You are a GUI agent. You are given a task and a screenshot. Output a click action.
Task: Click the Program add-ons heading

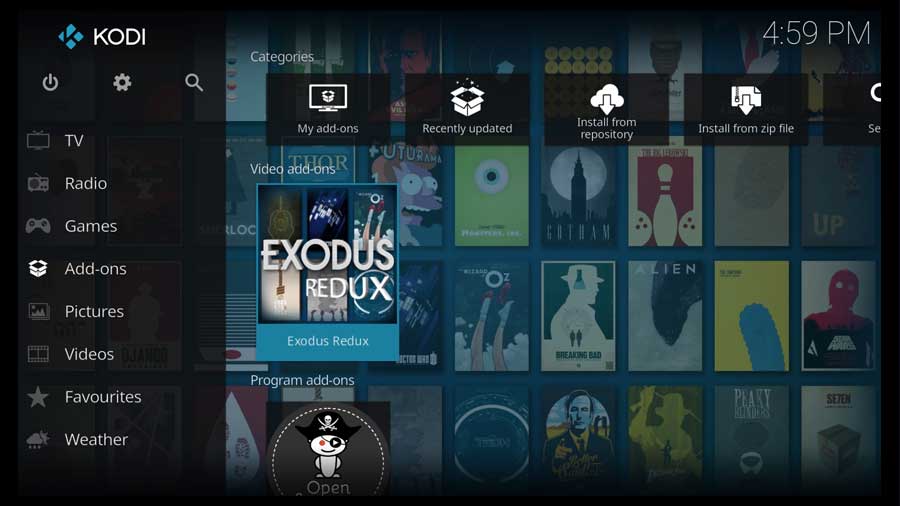coord(302,380)
